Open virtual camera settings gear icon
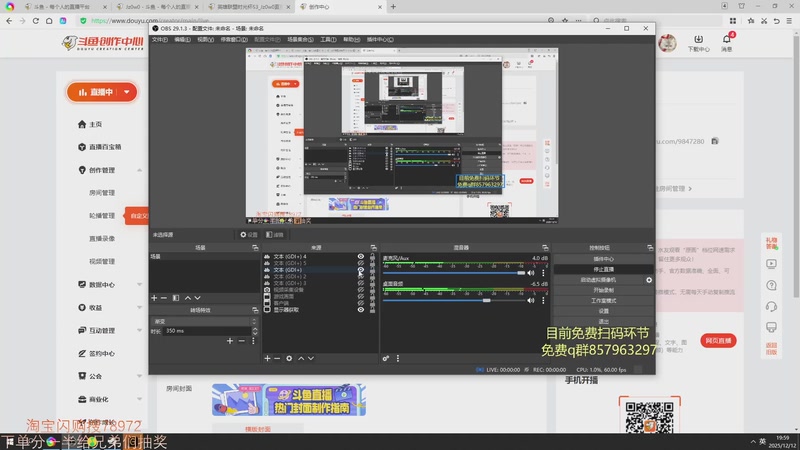The image size is (800, 450). tap(649, 280)
